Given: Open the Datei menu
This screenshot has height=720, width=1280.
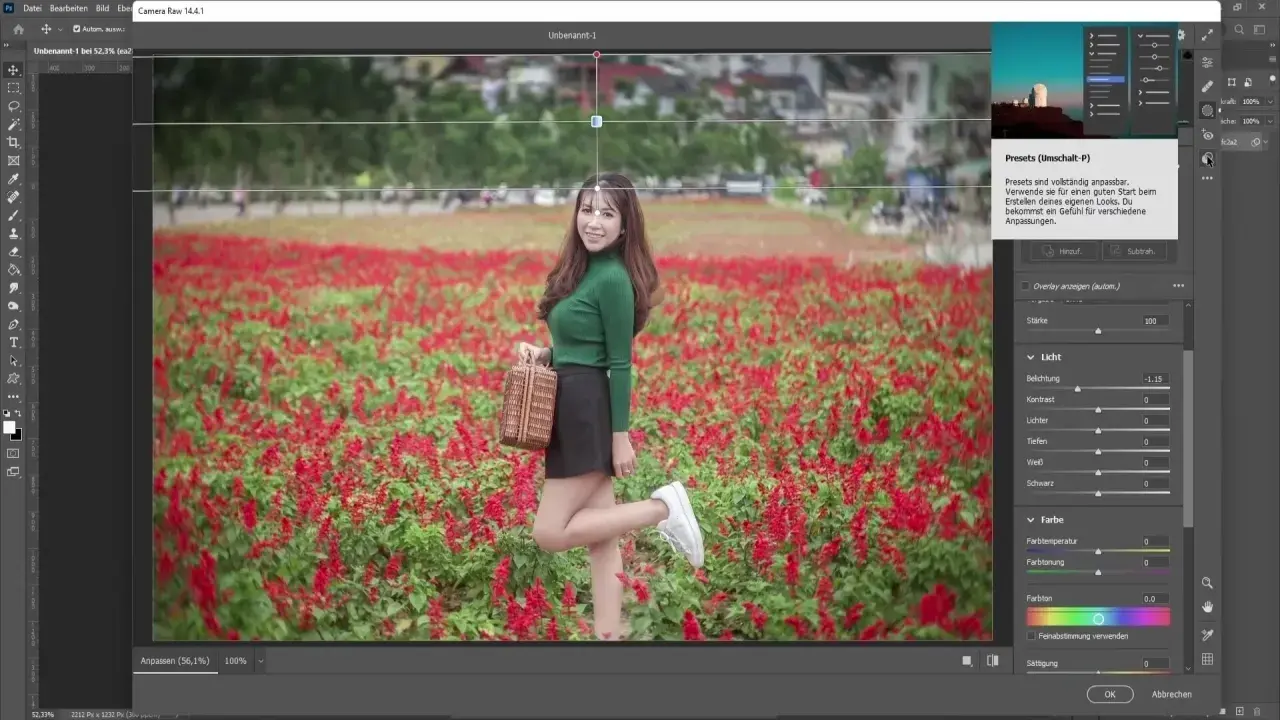Looking at the screenshot, I should 32,8.
